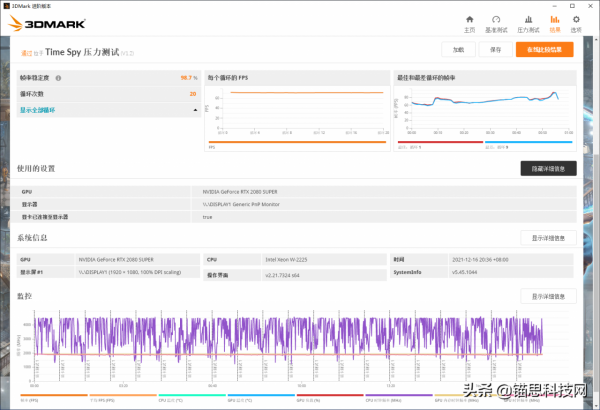This screenshot has width=600, height=410.
Task: Click the 帧率稳定度 label
Action: (x=34, y=78)
